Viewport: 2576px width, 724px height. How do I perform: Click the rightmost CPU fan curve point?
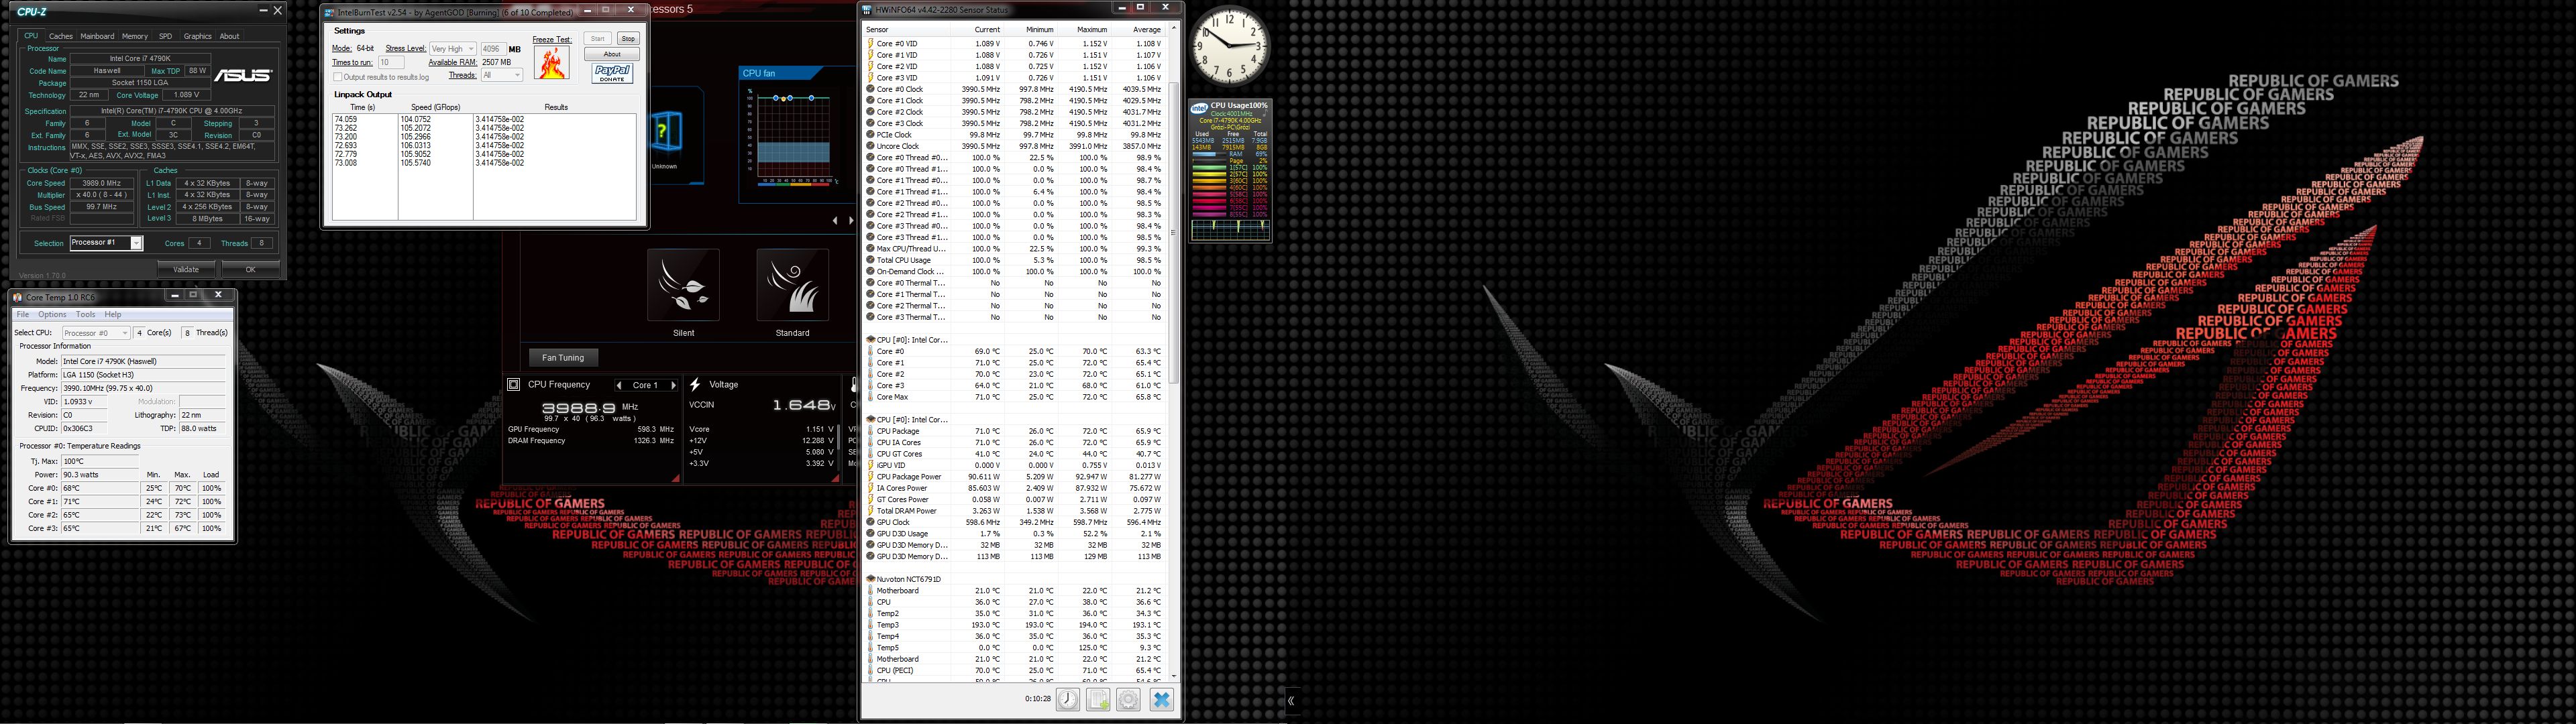pyautogui.click(x=812, y=98)
